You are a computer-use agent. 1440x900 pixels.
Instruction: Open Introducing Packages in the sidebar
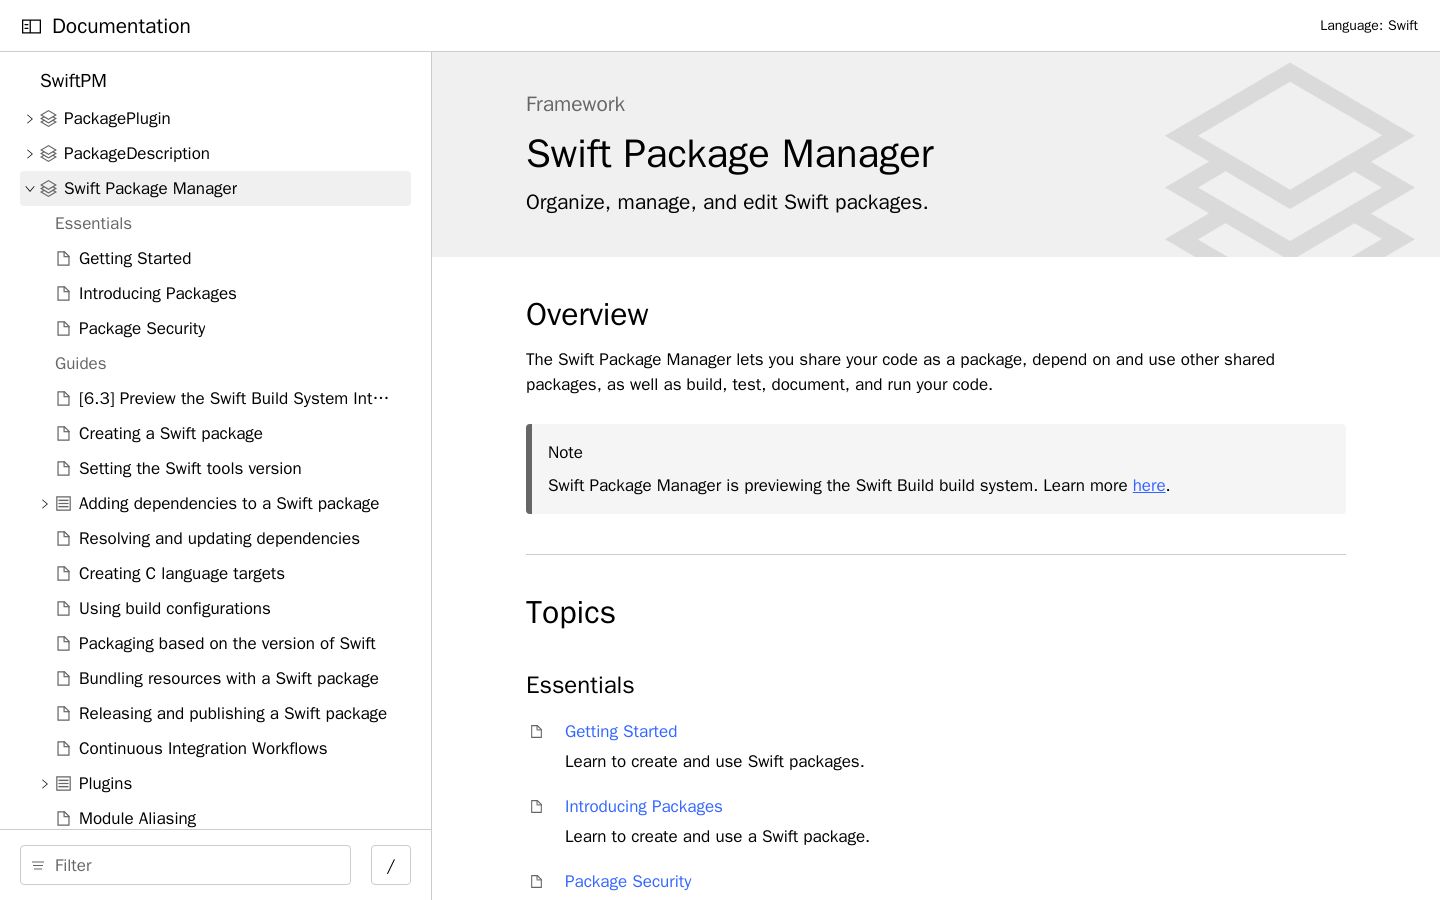point(158,294)
